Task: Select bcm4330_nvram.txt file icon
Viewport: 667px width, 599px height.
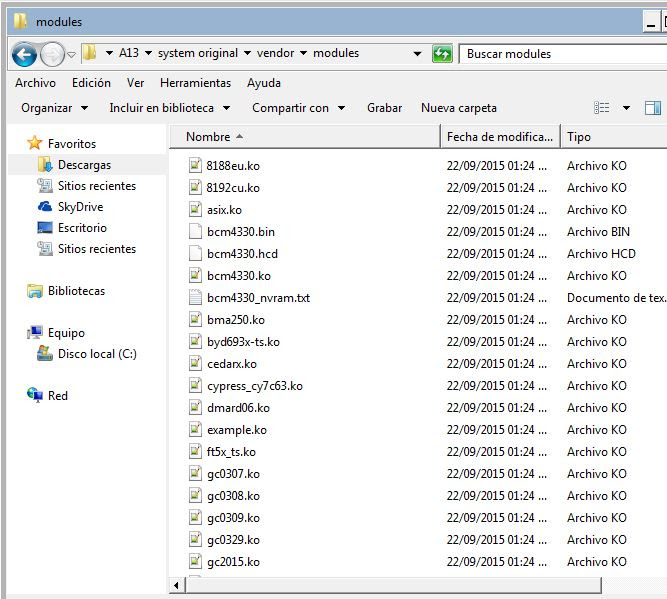Action: pyautogui.click(x=195, y=297)
